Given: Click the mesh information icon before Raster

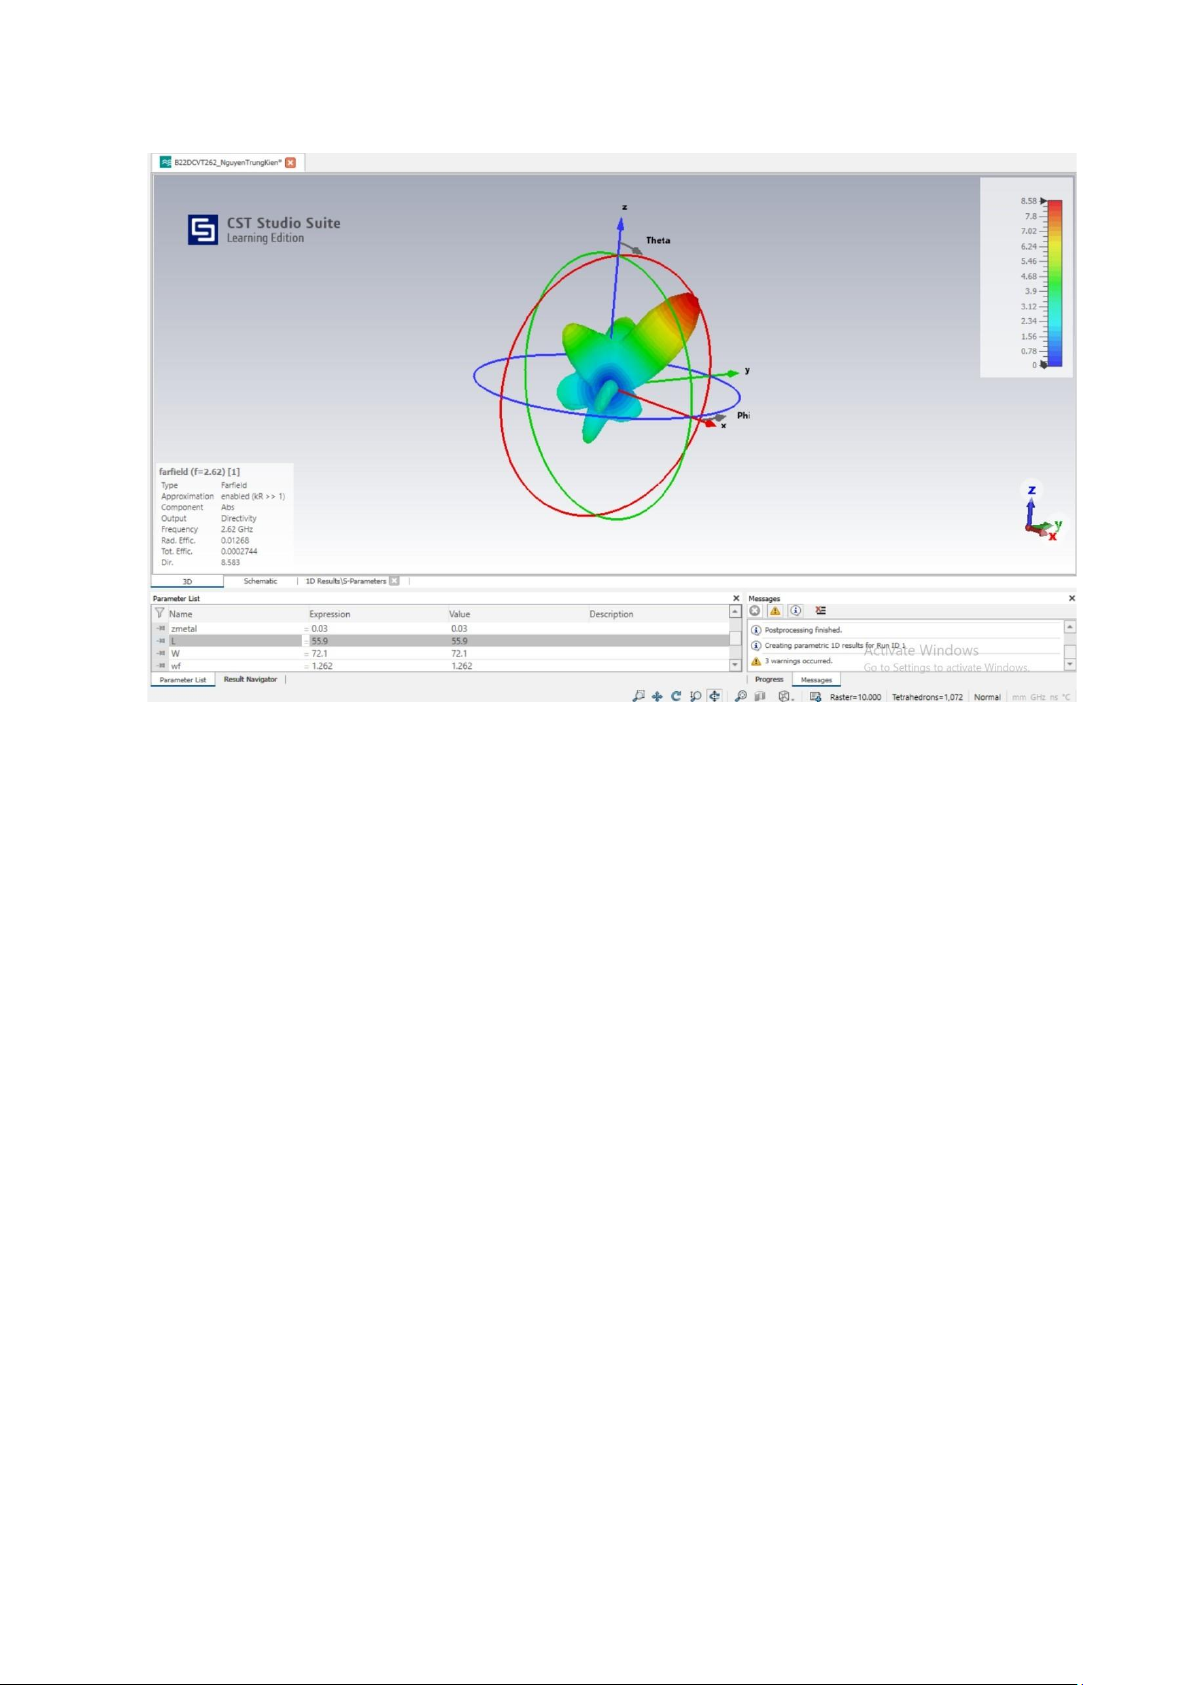Looking at the screenshot, I should point(815,696).
